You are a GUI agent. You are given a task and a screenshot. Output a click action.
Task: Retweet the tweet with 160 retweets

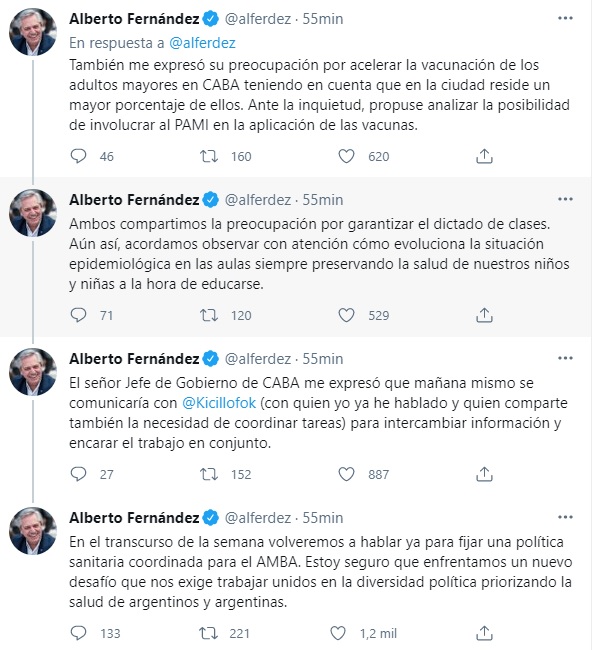point(209,156)
